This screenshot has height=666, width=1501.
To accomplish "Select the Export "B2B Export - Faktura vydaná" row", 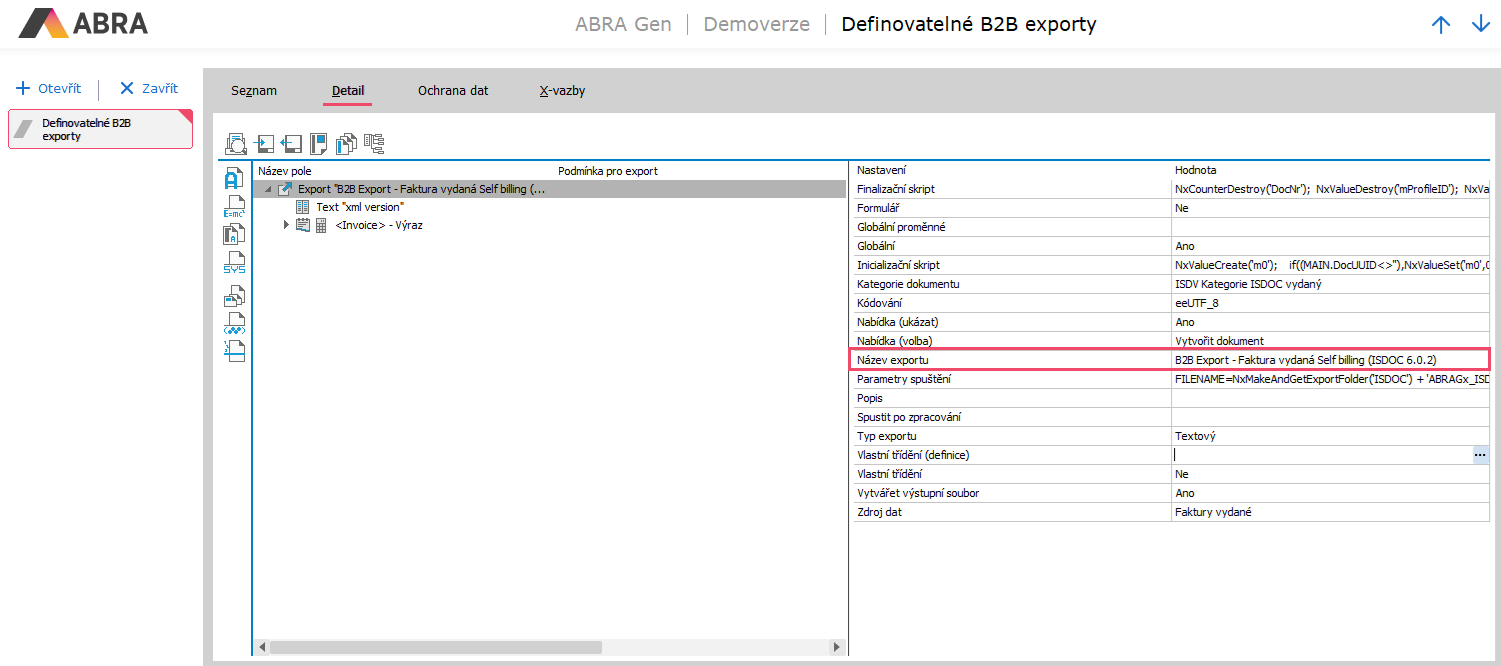I will click(x=550, y=189).
